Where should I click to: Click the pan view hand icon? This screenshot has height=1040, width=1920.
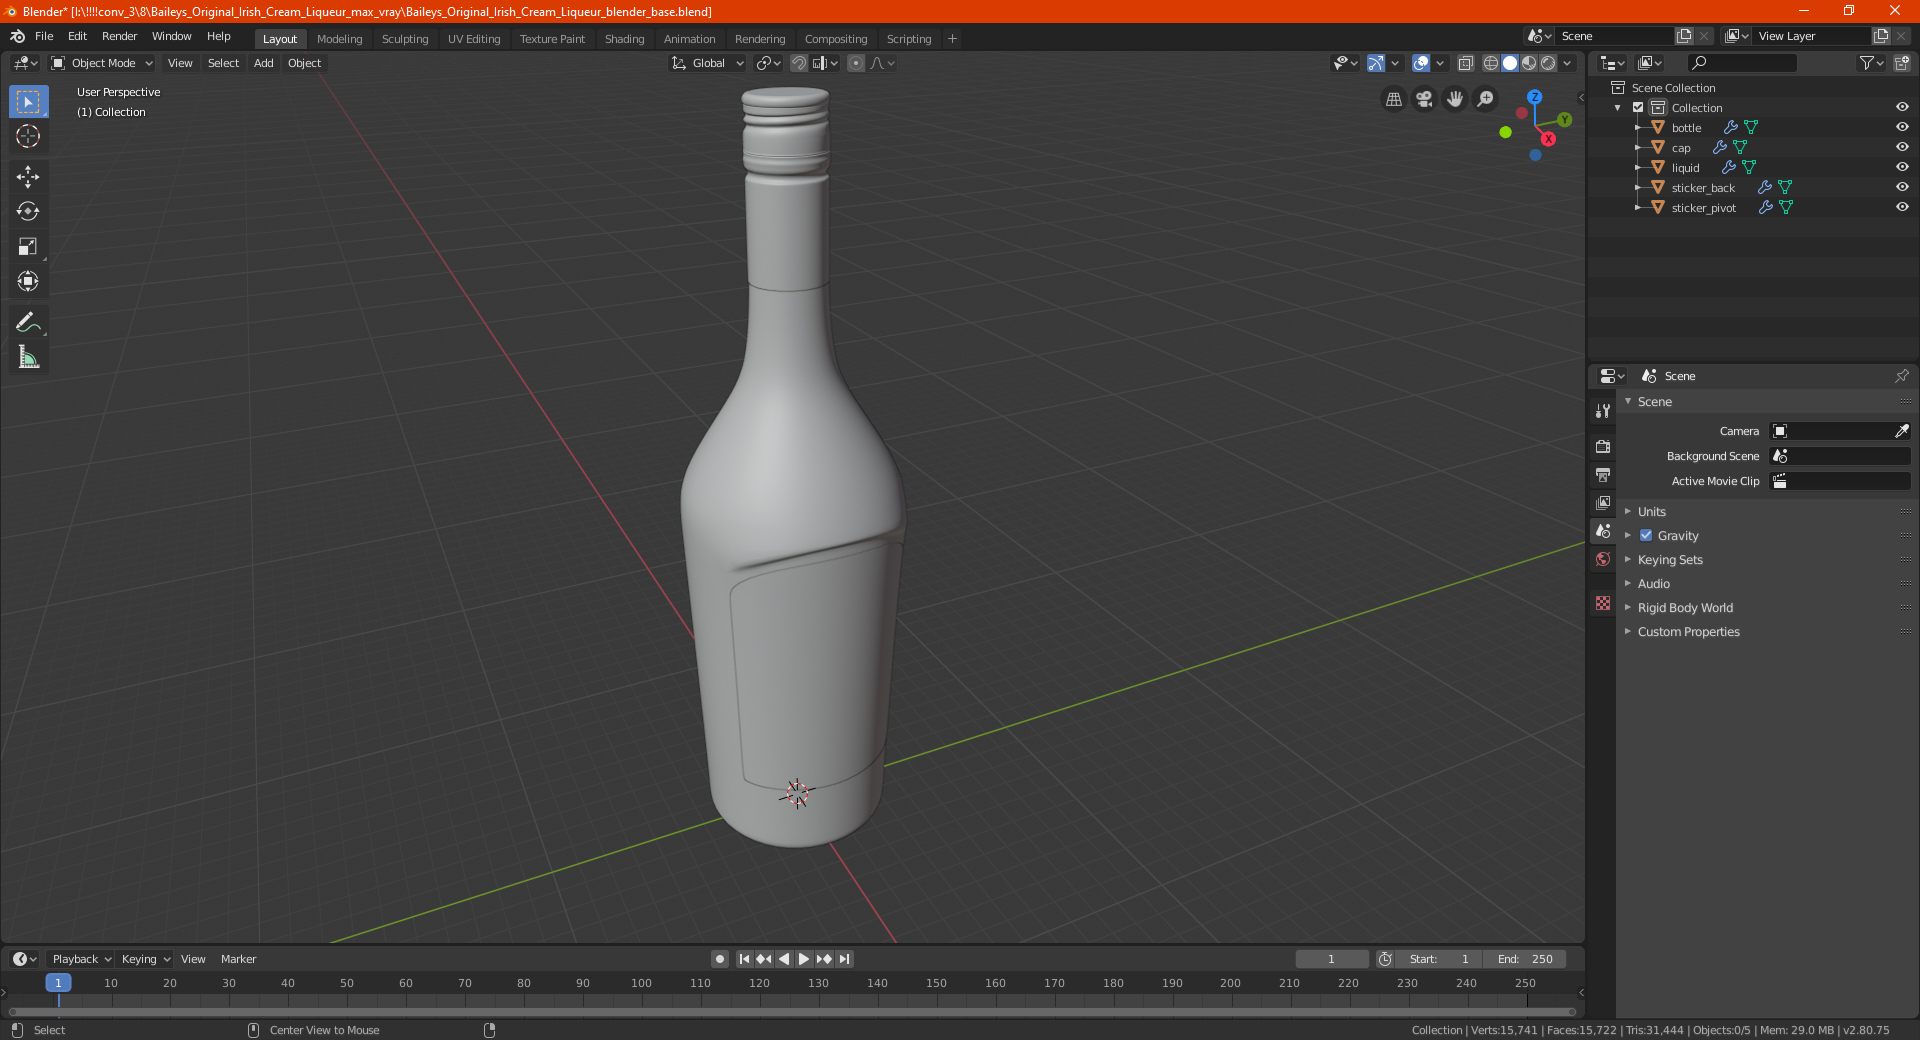1455,99
